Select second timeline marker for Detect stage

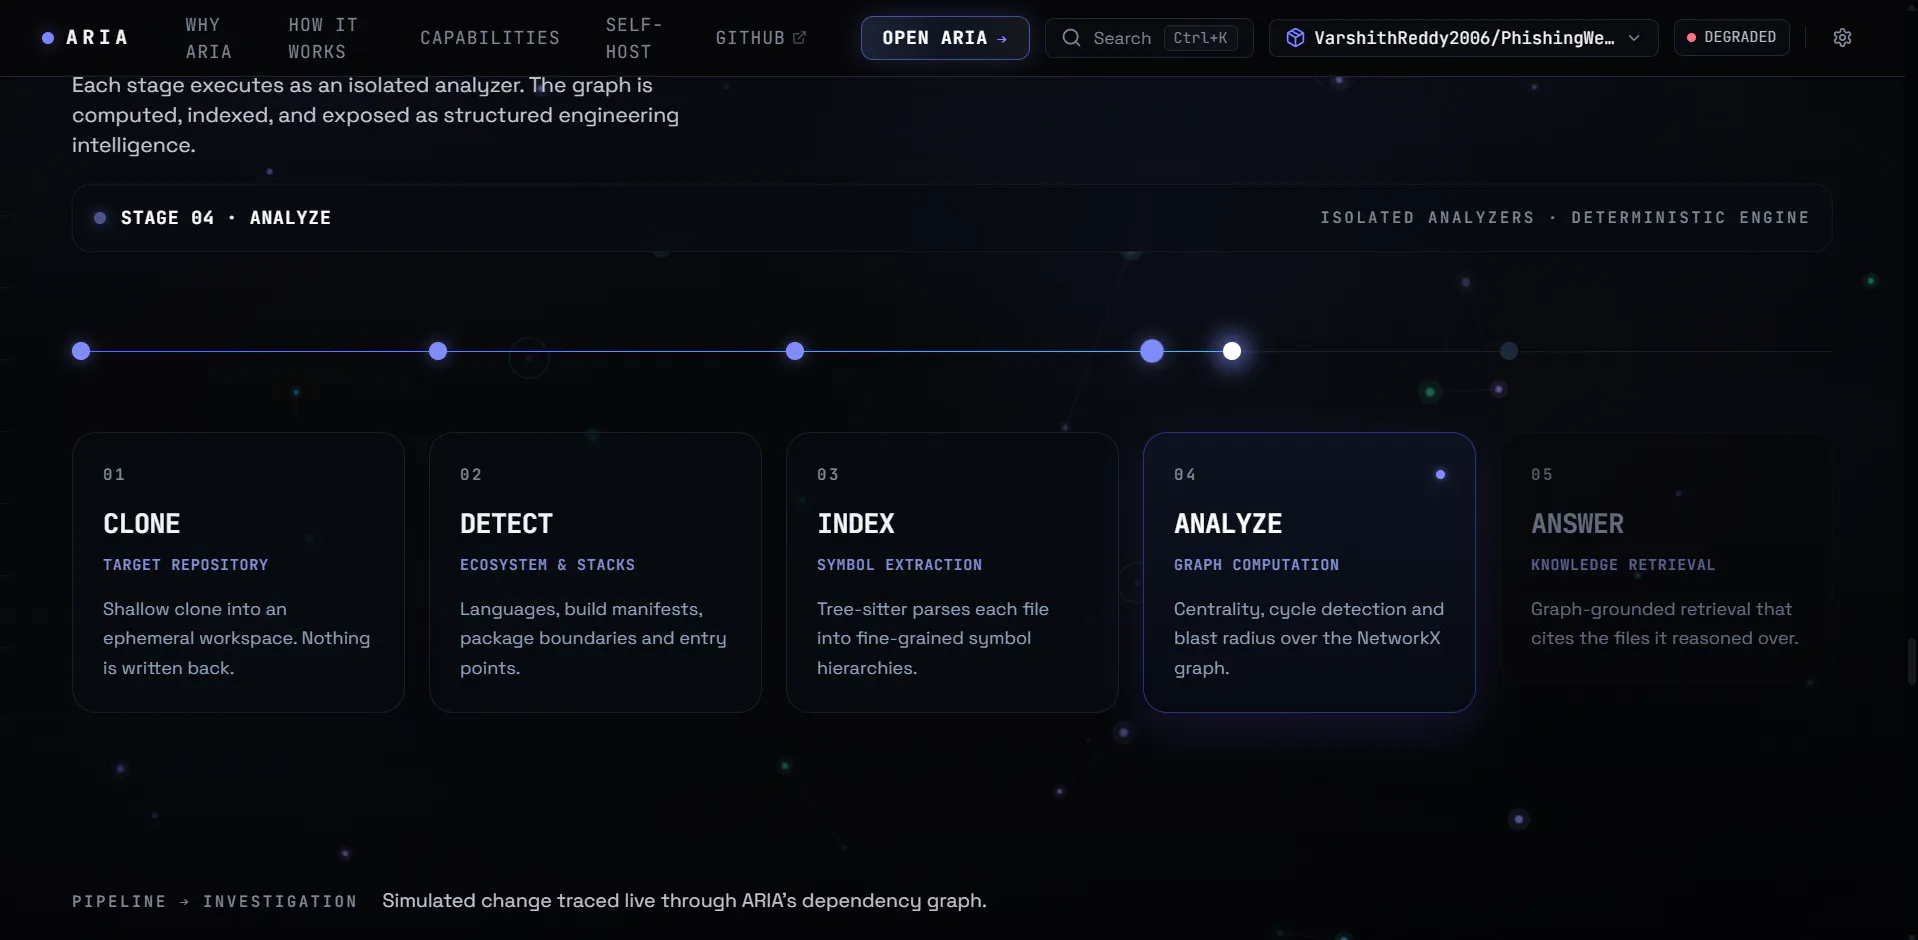(438, 351)
